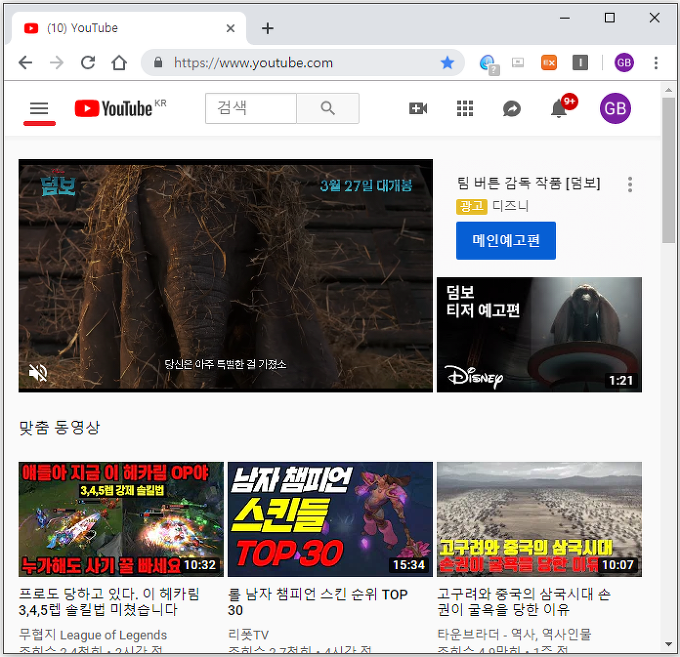Click the 디즈니 advertiser link
Viewport: 680px width, 657px height.
pyautogui.click(x=510, y=206)
